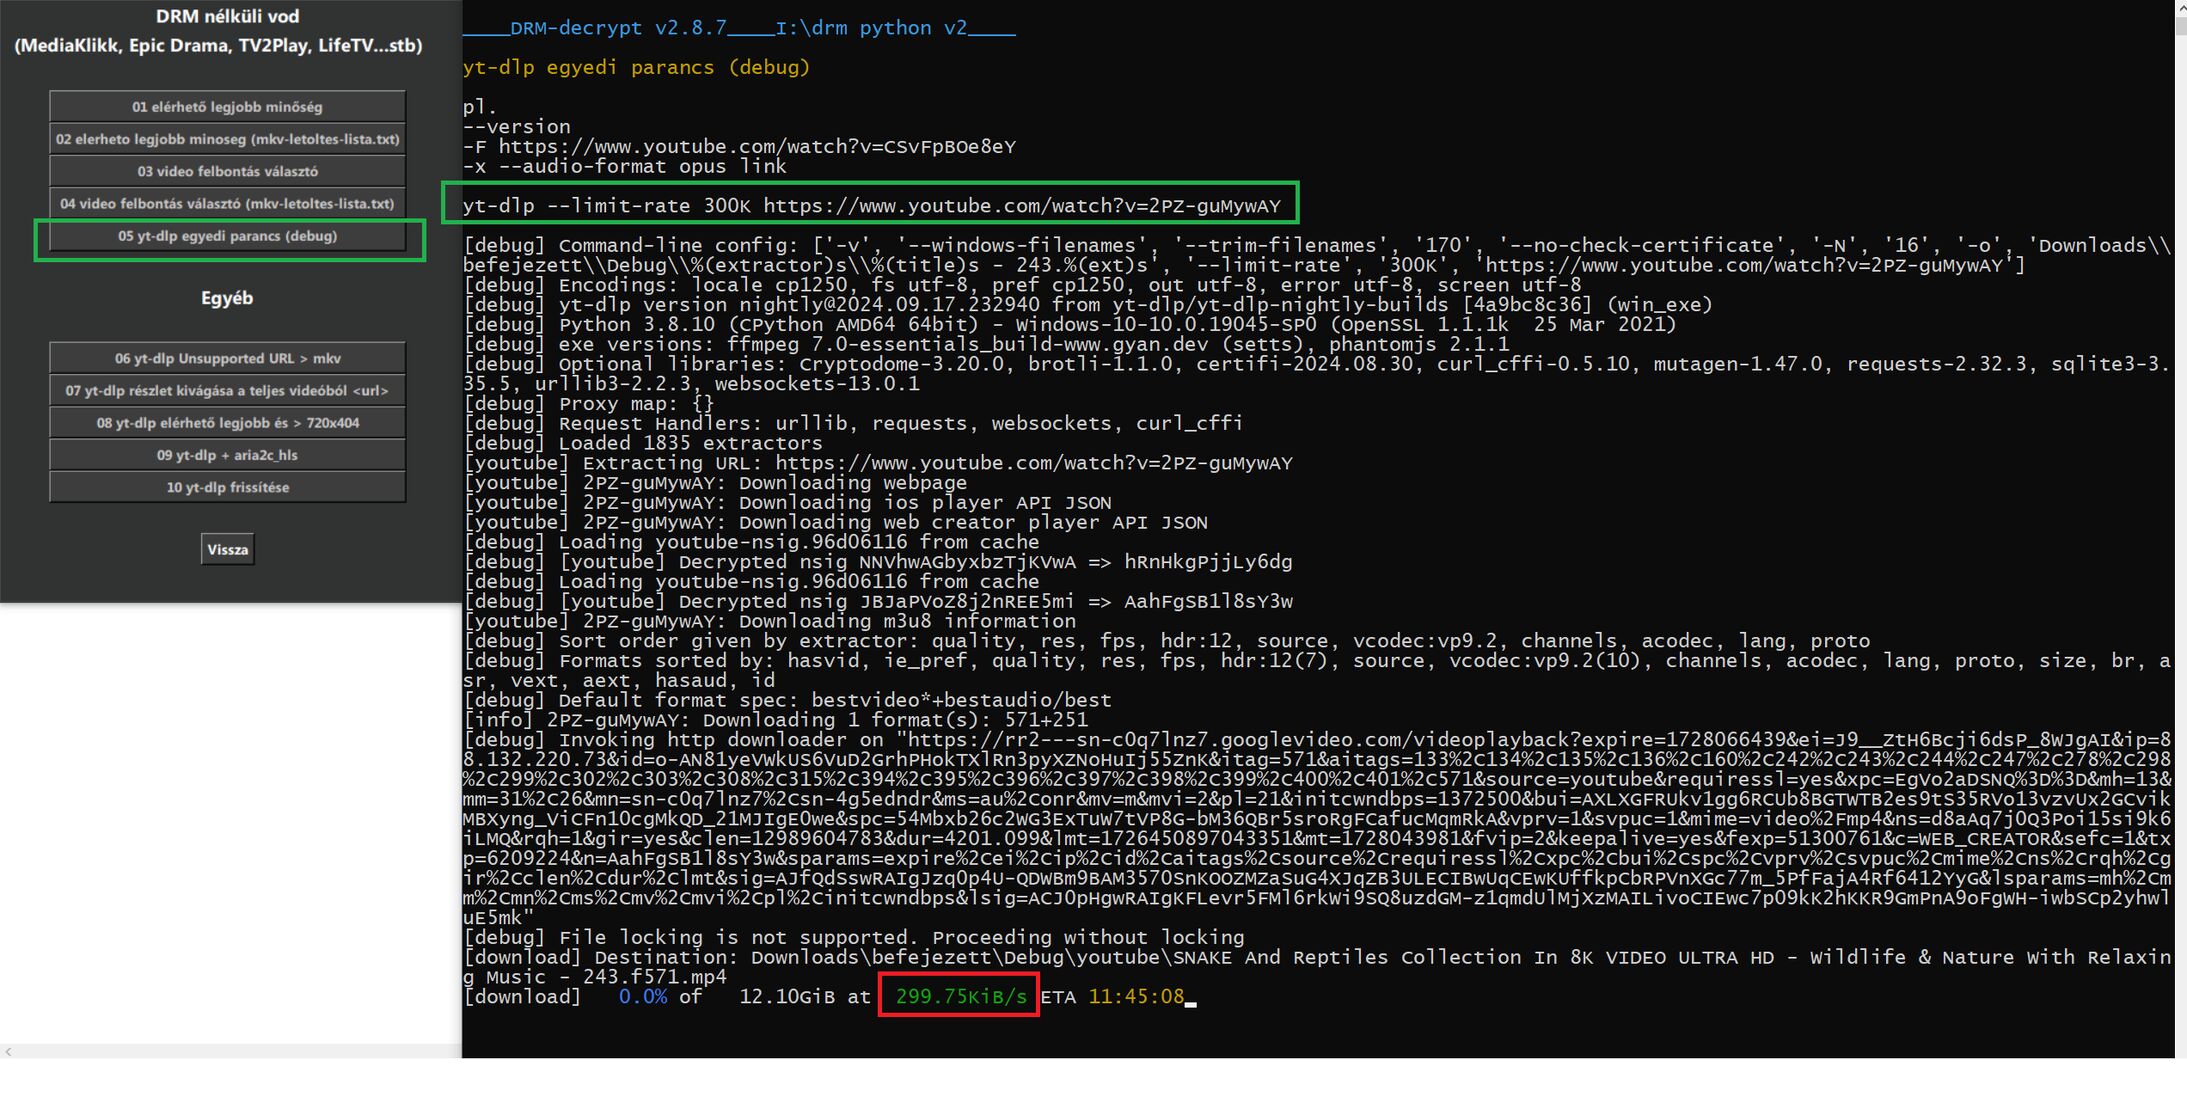Click the 'Egyéb' section heading
The height and width of the screenshot is (1103, 2187).
pos(227,298)
